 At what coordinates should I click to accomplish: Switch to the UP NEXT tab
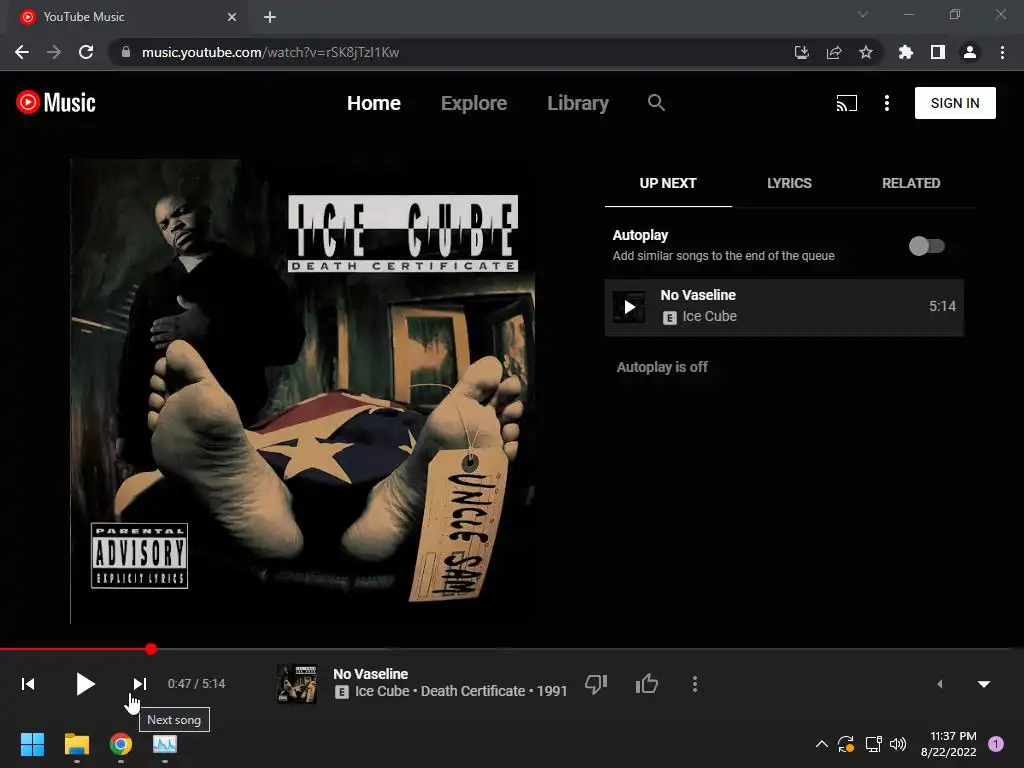click(x=668, y=184)
